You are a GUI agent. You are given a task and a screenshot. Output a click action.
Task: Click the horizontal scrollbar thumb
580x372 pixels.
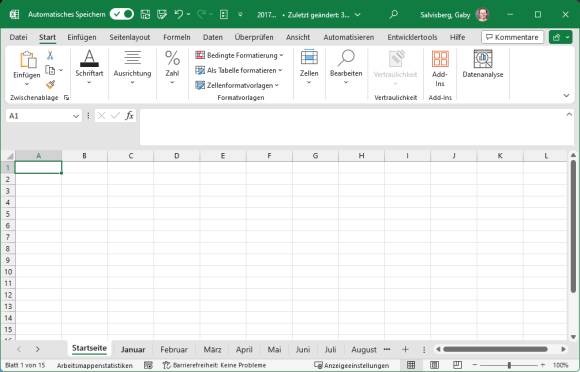(x=495, y=349)
